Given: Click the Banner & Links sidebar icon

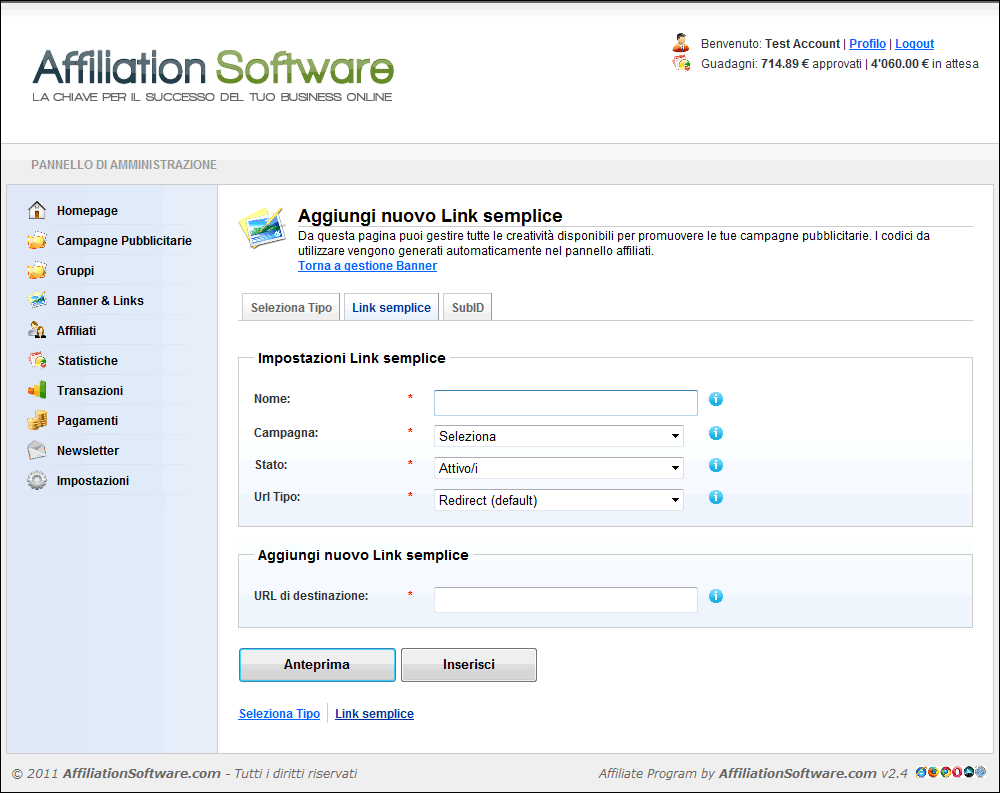Looking at the screenshot, I should point(37,300).
